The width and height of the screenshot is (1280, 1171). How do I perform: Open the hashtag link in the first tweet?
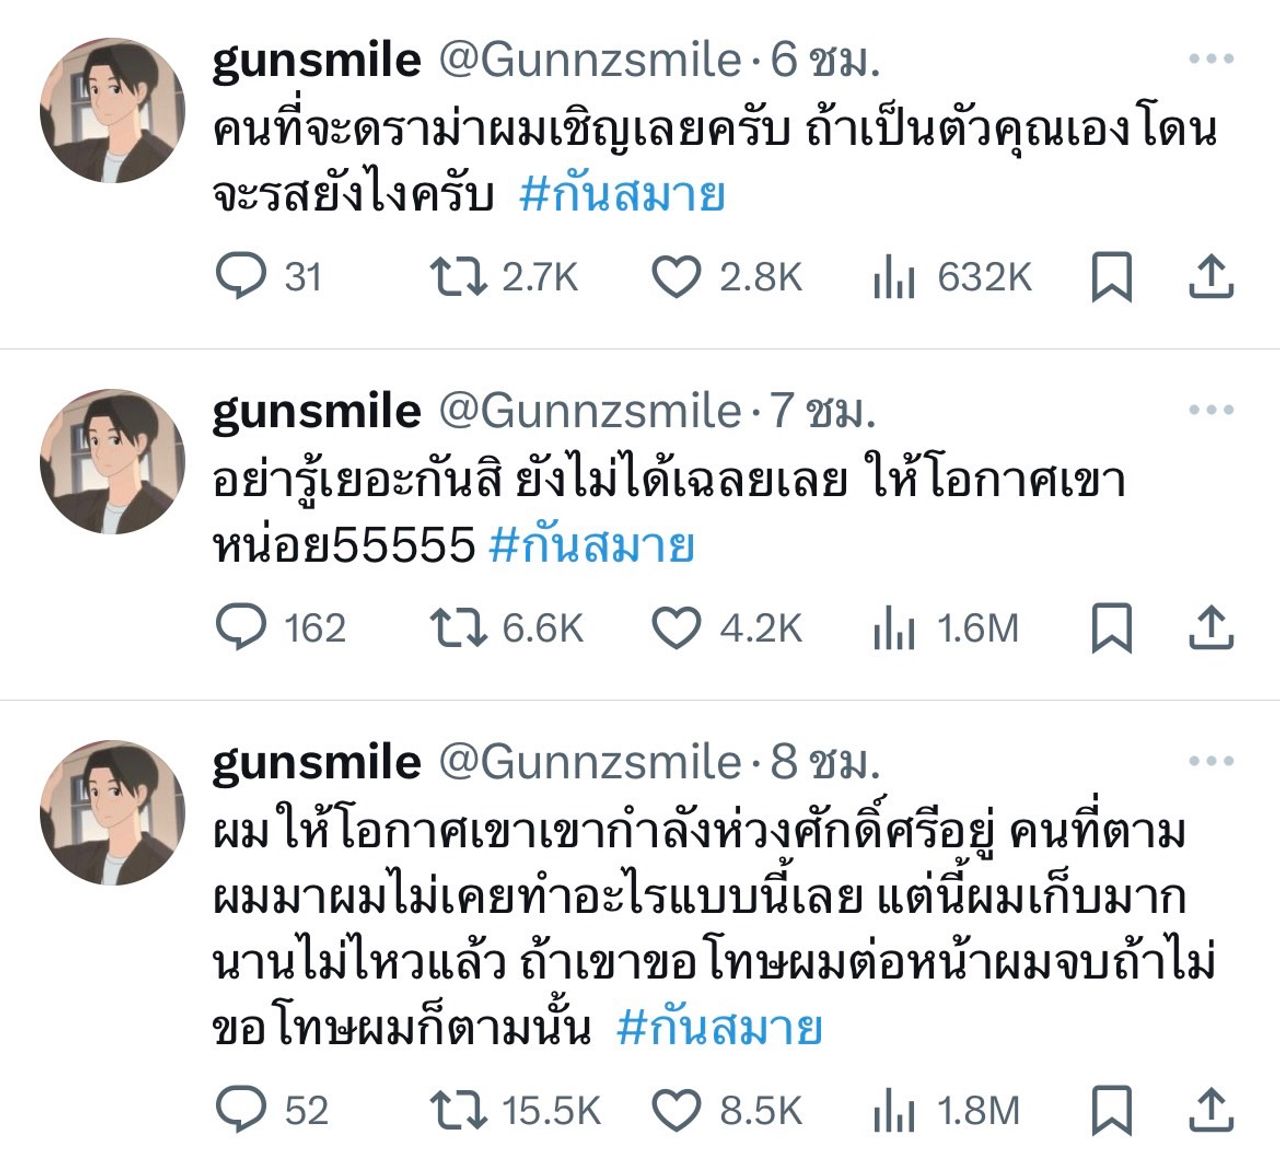tap(622, 195)
